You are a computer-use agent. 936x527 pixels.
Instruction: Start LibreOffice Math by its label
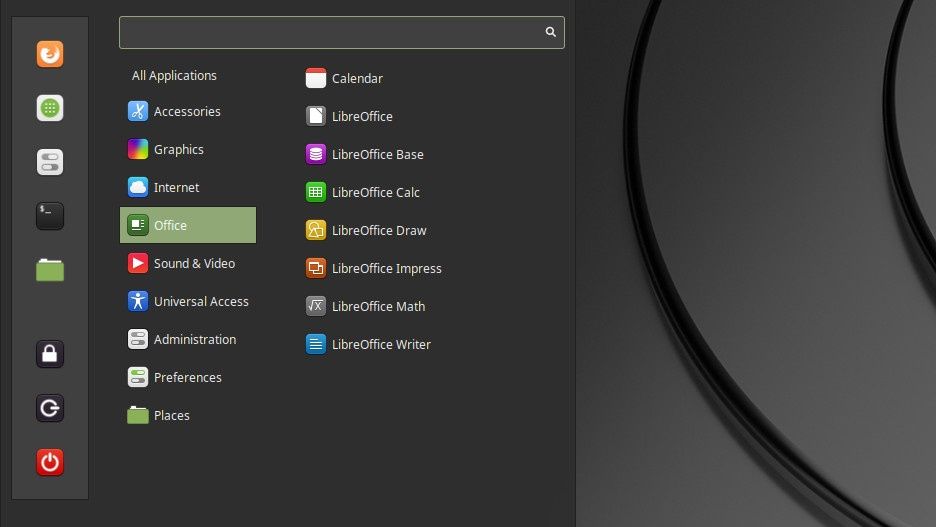(x=378, y=306)
